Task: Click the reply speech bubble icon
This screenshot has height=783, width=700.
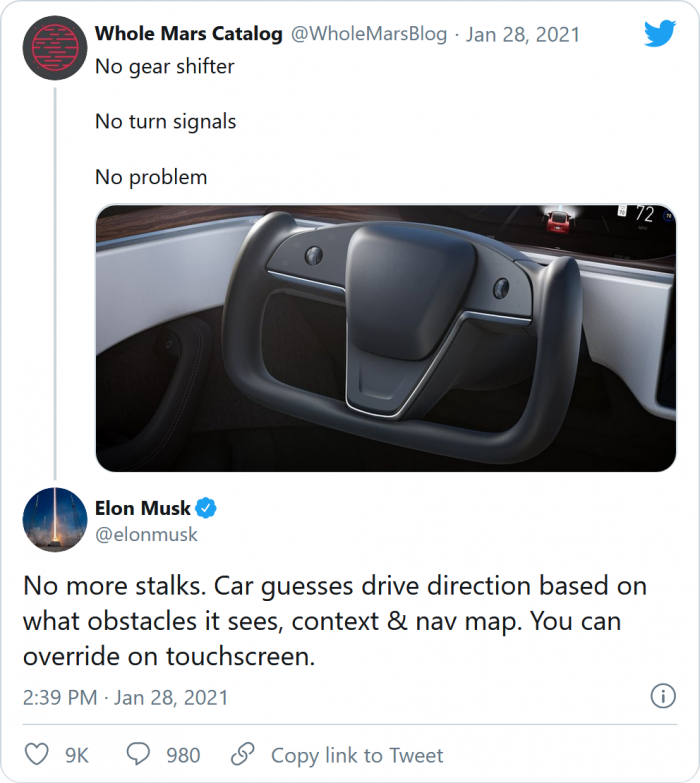Action: click(x=139, y=754)
